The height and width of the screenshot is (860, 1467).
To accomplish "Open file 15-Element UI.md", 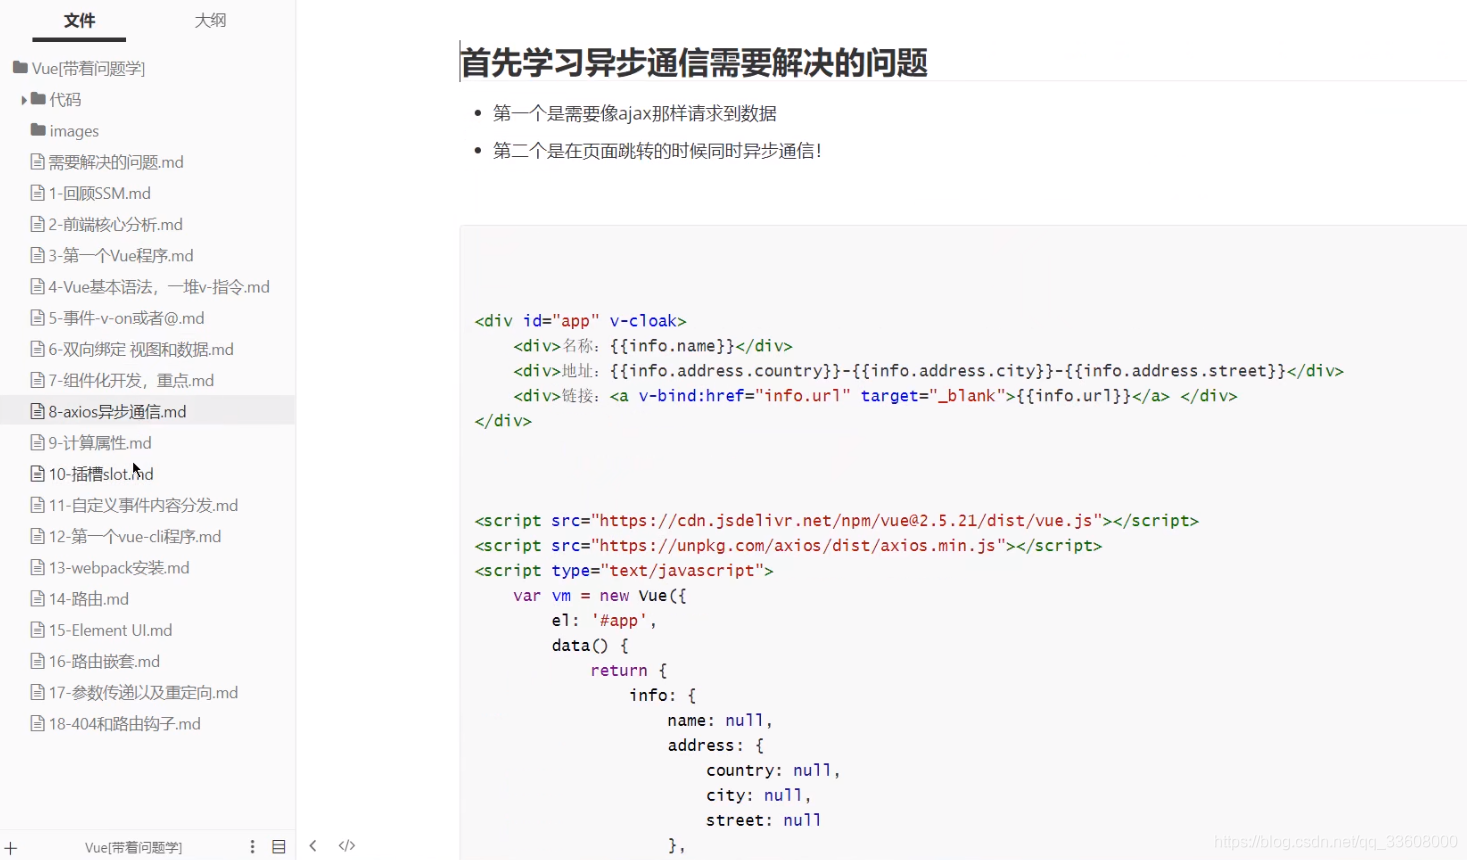I will point(110,630).
